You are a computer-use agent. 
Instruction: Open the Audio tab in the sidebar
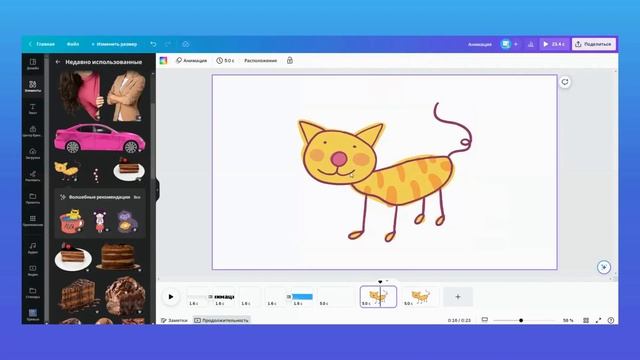click(x=33, y=248)
